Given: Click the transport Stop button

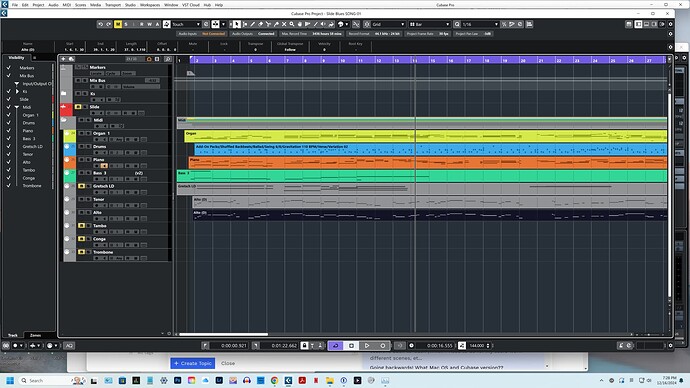Looking at the screenshot, I should click(x=351, y=345).
